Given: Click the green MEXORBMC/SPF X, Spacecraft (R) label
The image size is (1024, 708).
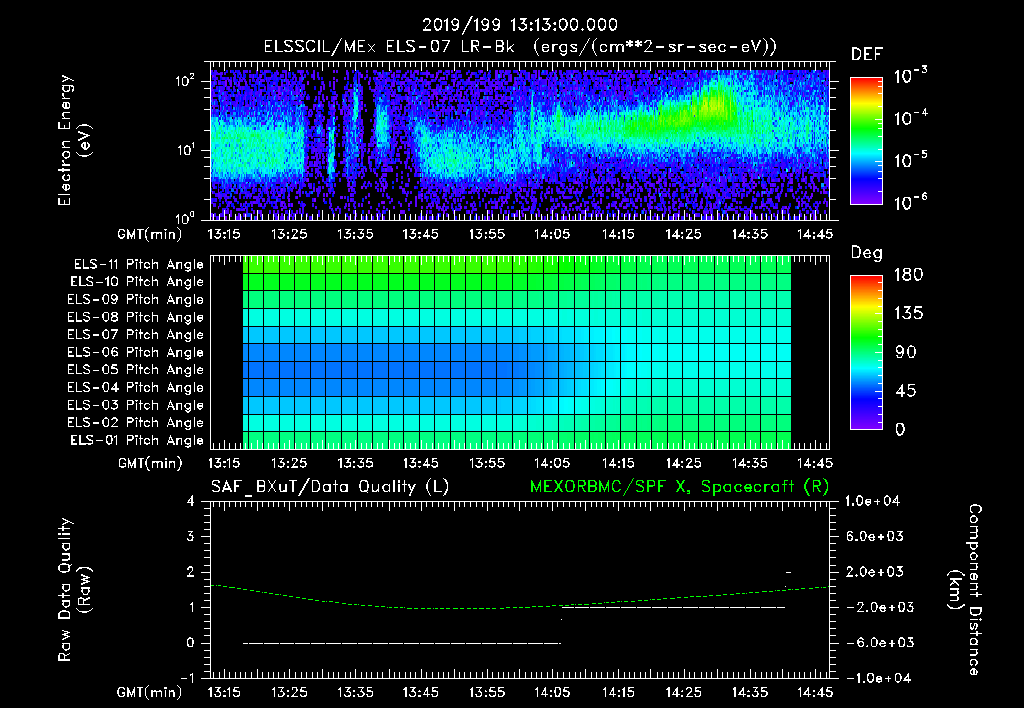Looking at the screenshot, I should [x=679, y=487].
